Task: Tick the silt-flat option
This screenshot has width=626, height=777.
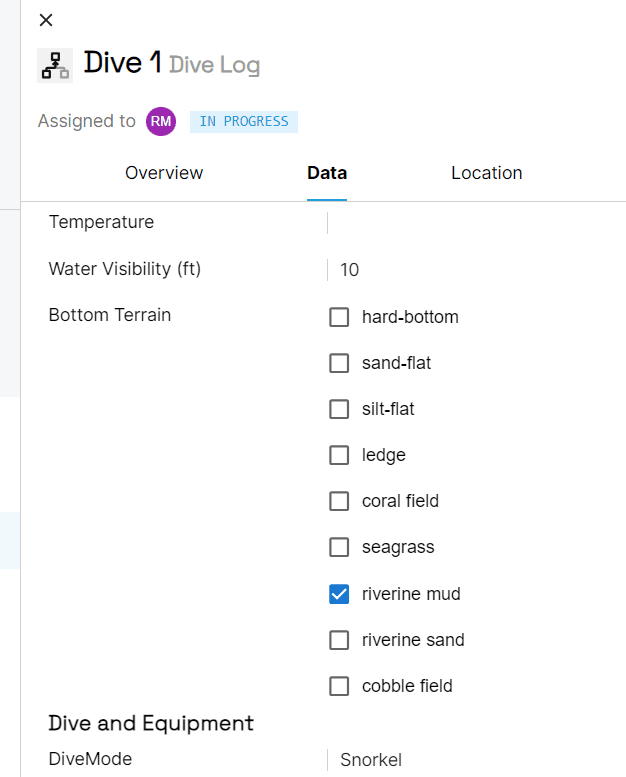Action: (339, 410)
